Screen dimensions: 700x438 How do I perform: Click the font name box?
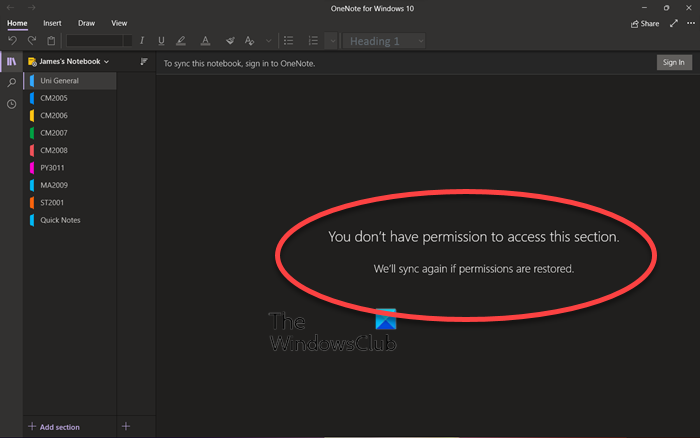point(95,41)
